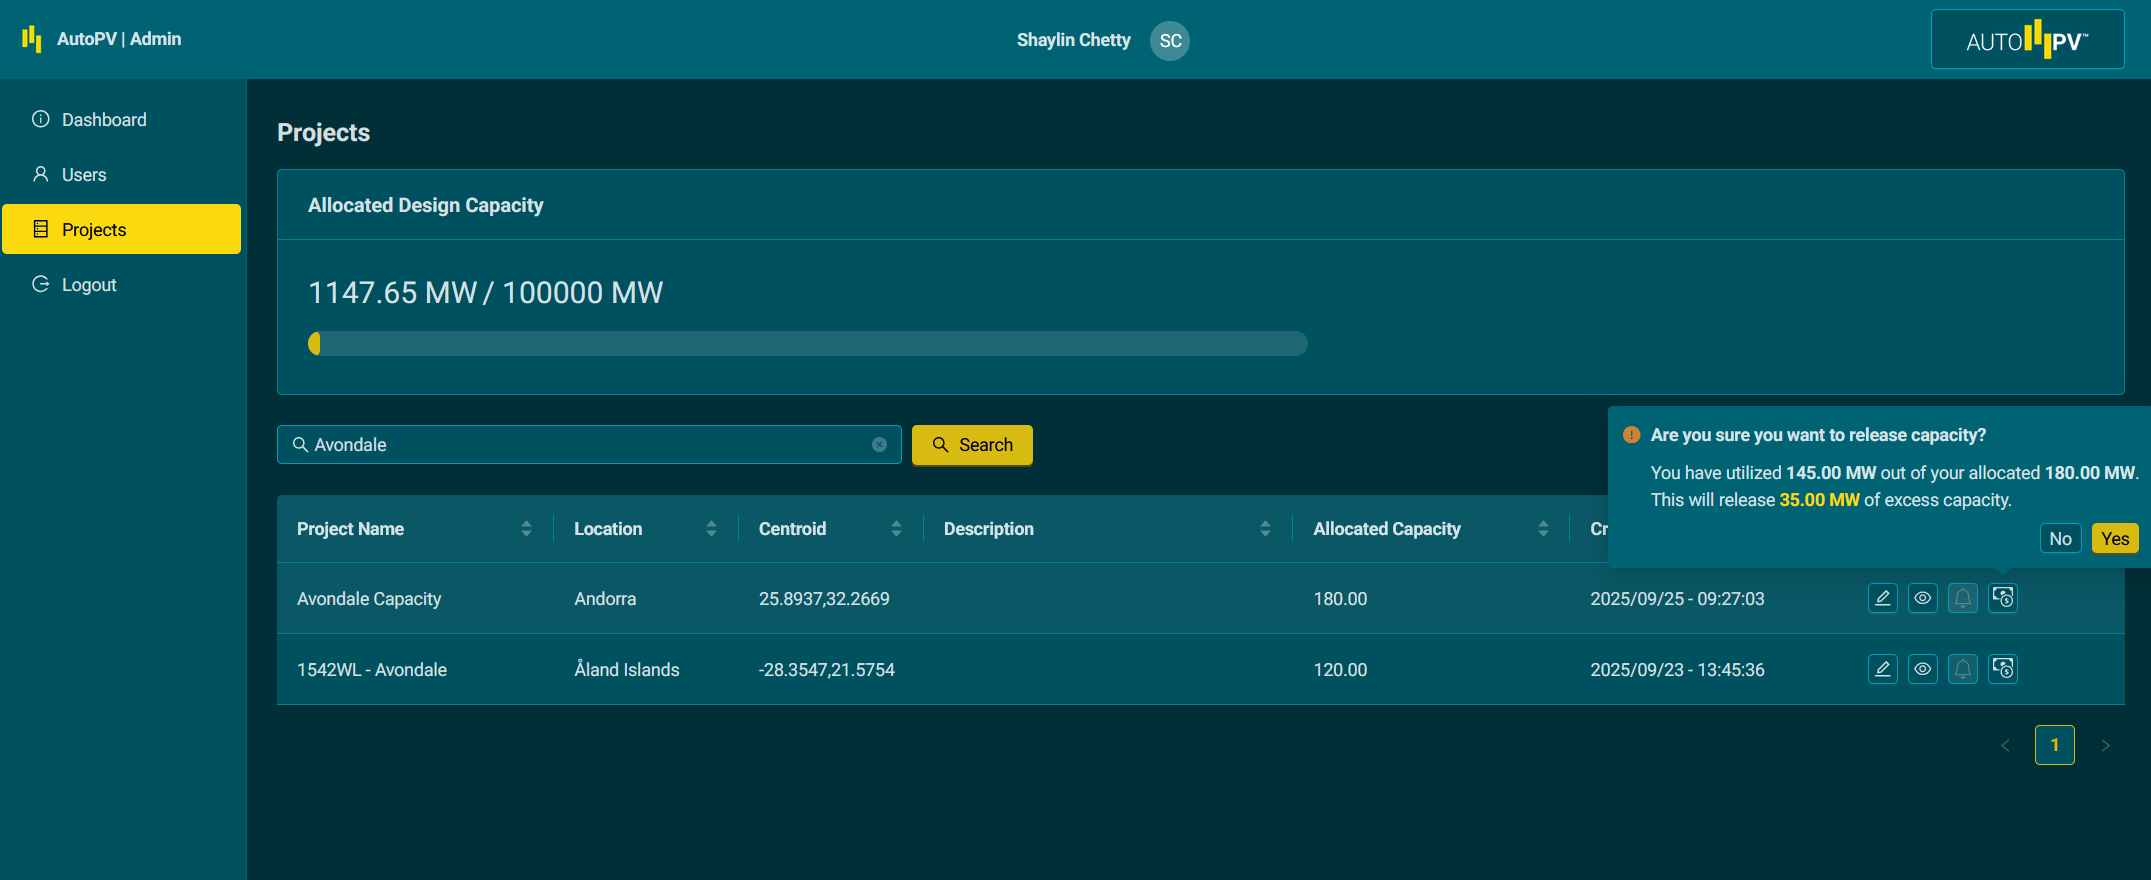Click bell icon for 1542WL - Avondale
The height and width of the screenshot is (880, 2151).
tap(1962, 669)
